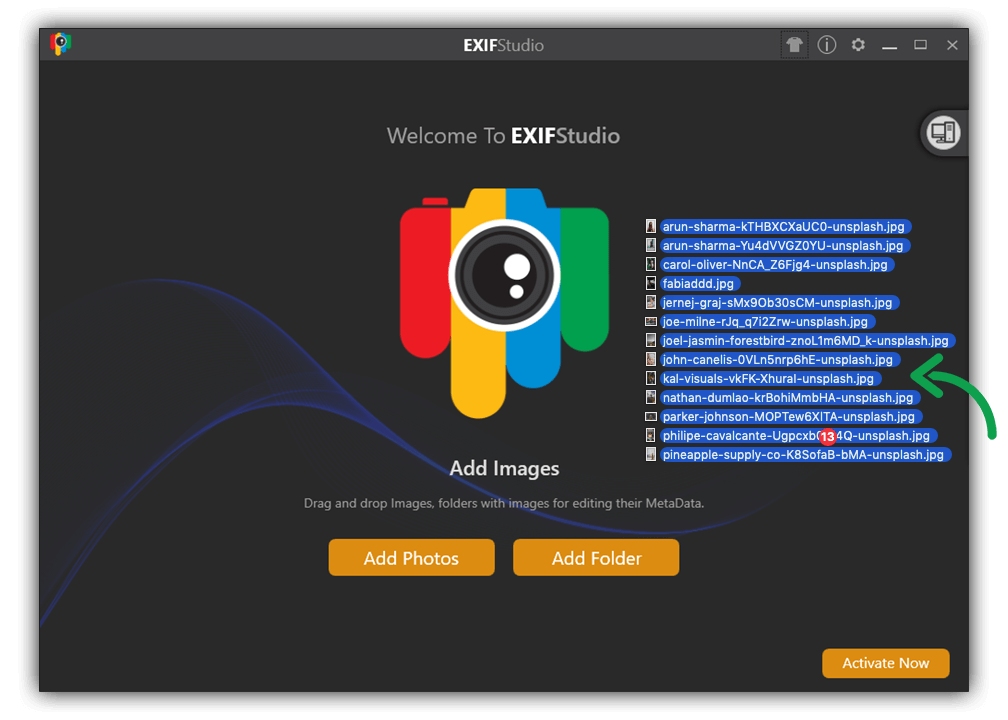This screenshot has height=720, width=1008.
Task: Click the thumbnail beside jernej-graj-sMx9Ob30sCM-unsplash.jpg
Action: [x=651, y=302]
